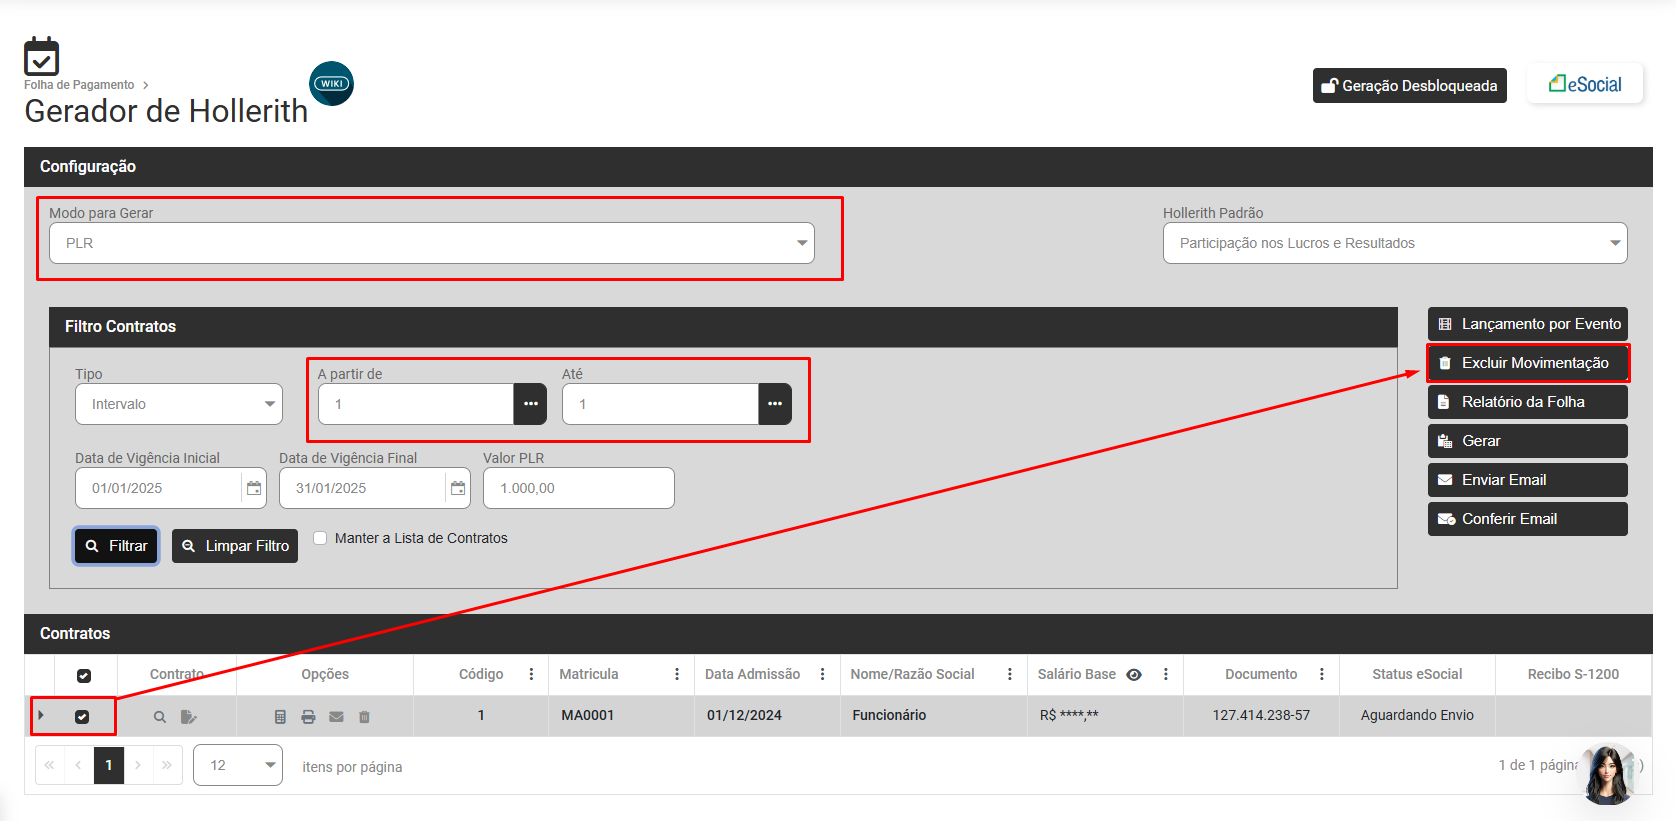
Task: Click the masked salary cell 'R$ ****,**'
Action: click(x=1069, y=715)
